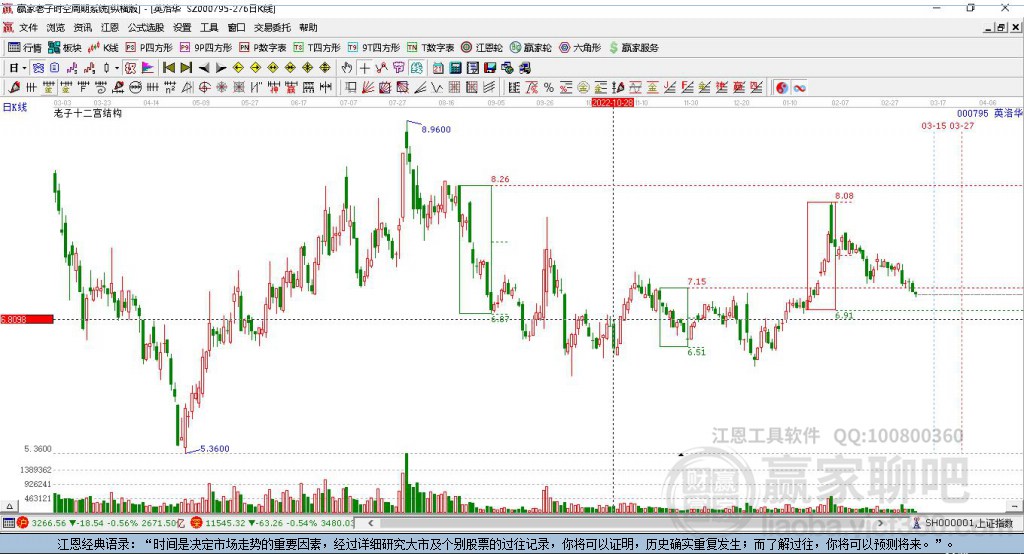Open the 江恩 menu
This screenshot has height=554, width=1024.
coord(109,28)
